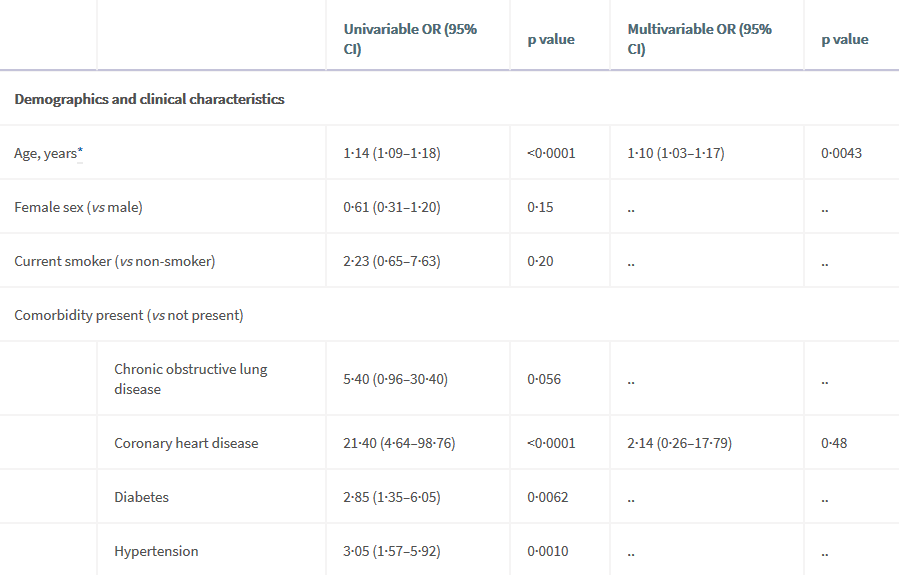This screenshot has width=899, height=575.
Task: Click the Comorbidity present (vs not present) label
Action: pyautogui.click(x=128, y=315)
